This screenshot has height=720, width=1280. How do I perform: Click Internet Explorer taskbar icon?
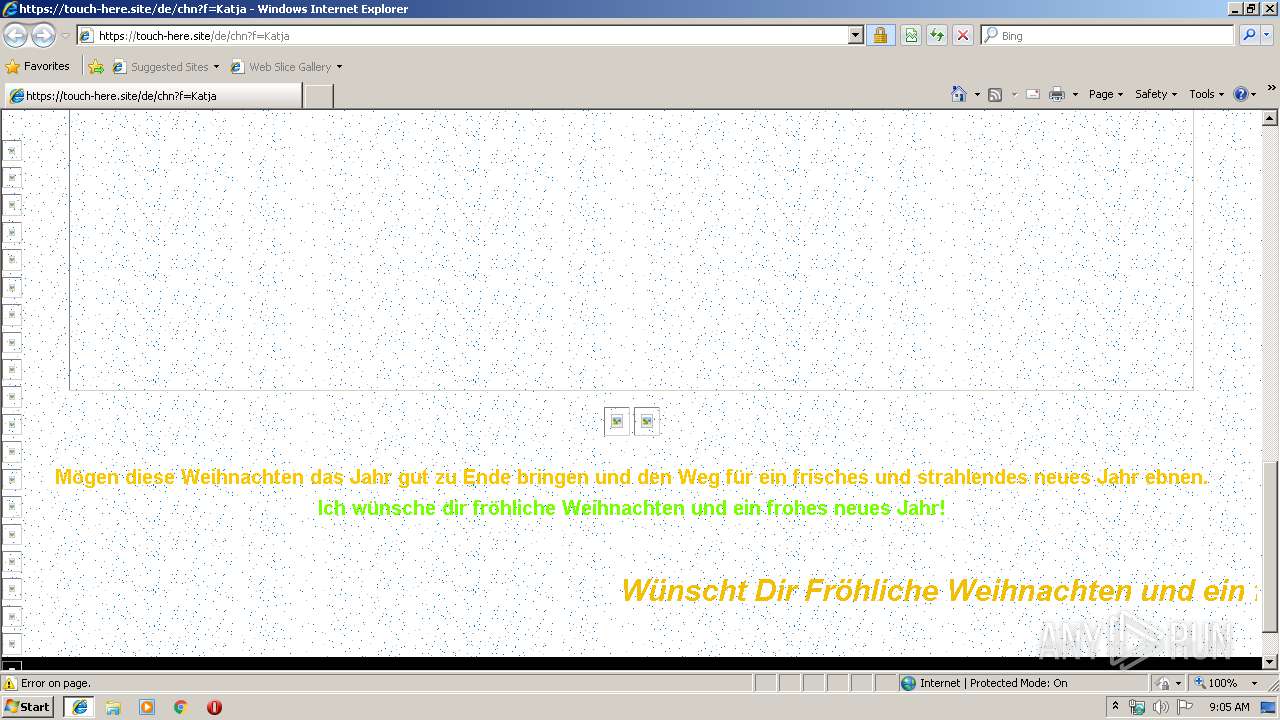[x=79, y=706]
